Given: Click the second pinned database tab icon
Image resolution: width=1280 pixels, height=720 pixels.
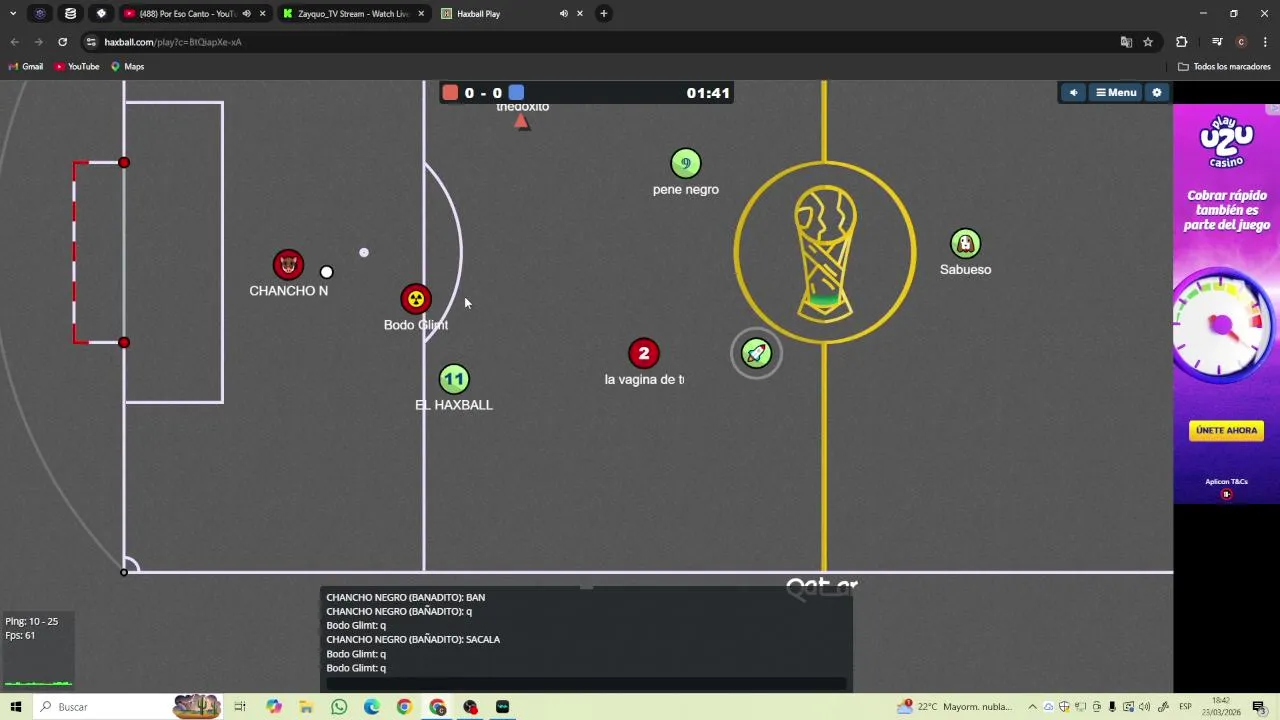Looking at the screenshot, I should point(70,14).
